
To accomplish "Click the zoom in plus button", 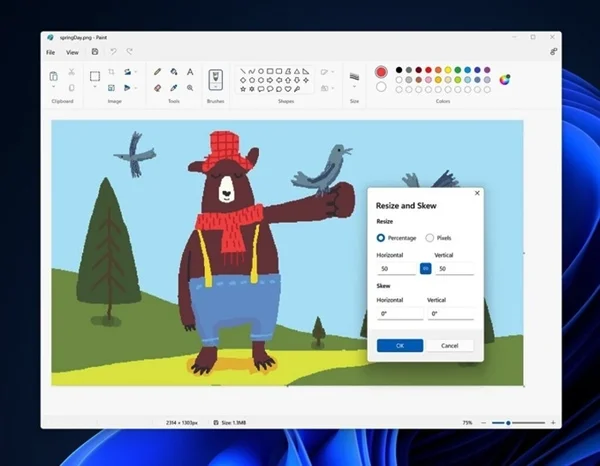I will click(553, 423).
